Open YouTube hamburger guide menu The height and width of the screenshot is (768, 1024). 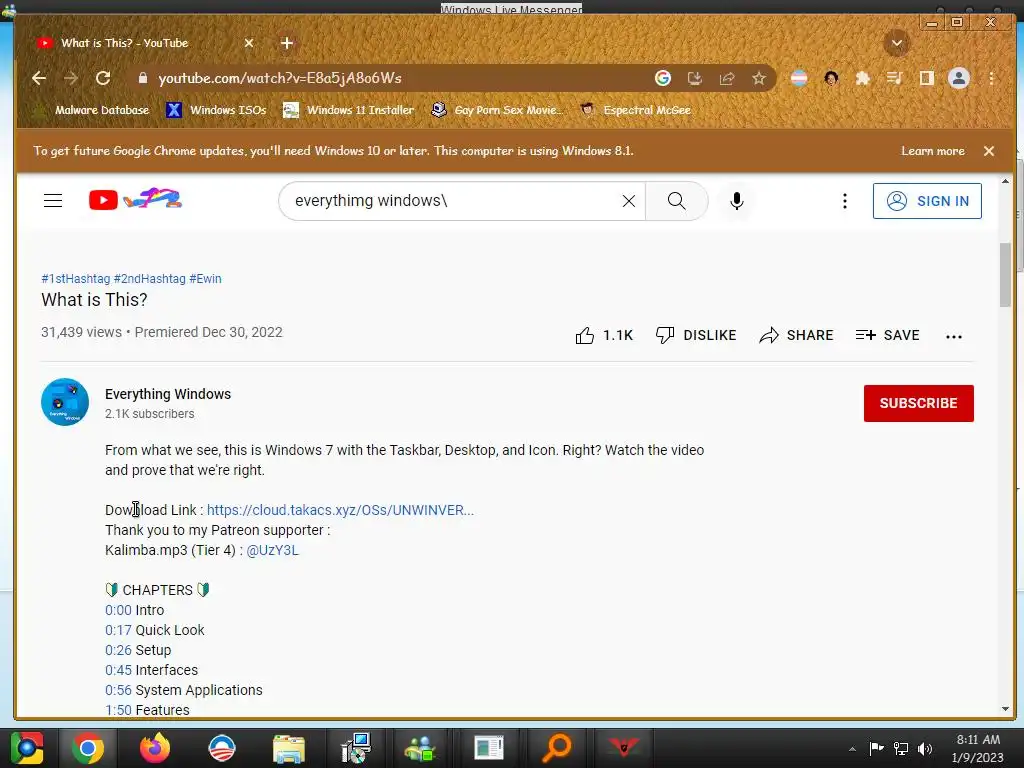[x=53, y=200]
